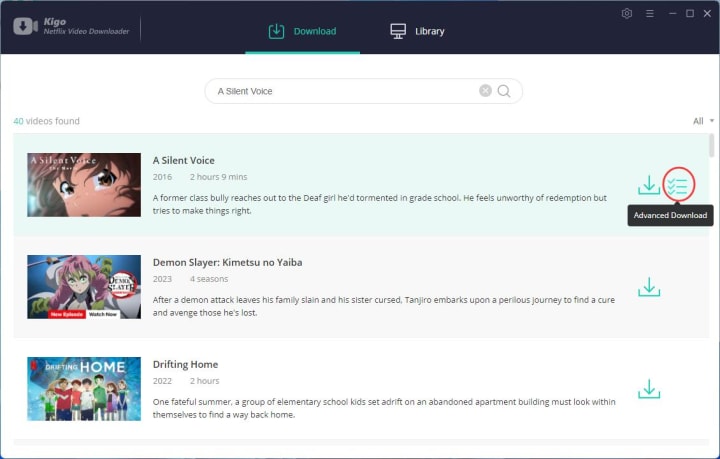Click the Kigo logo icon

[25, 26]
